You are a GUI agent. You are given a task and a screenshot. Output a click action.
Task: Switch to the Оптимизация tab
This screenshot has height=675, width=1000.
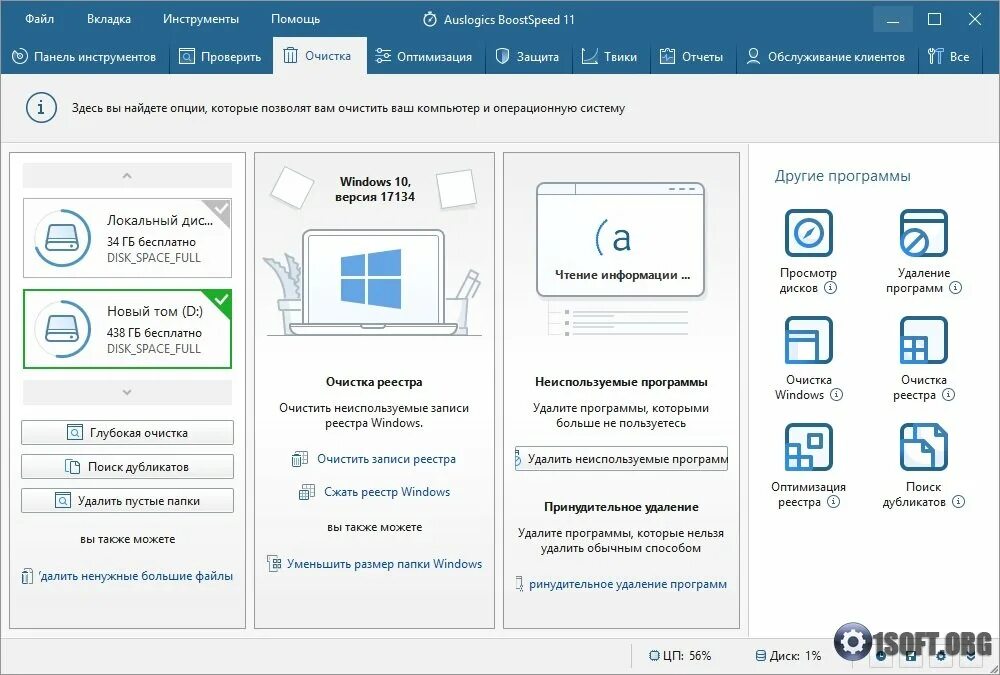click(425, 56)
